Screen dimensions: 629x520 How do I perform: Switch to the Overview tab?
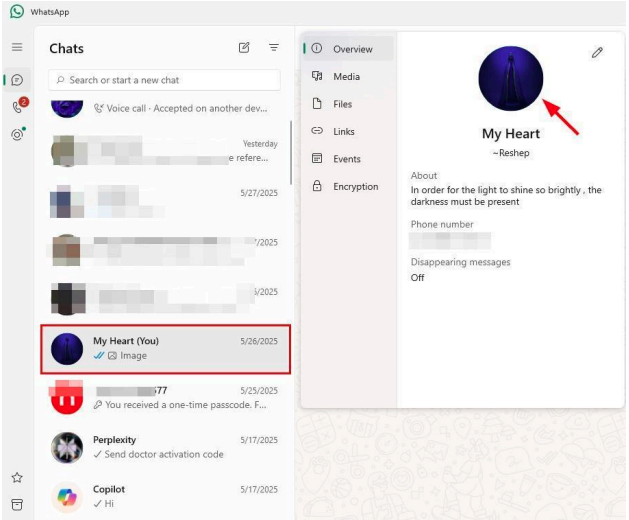coord(350,49)
